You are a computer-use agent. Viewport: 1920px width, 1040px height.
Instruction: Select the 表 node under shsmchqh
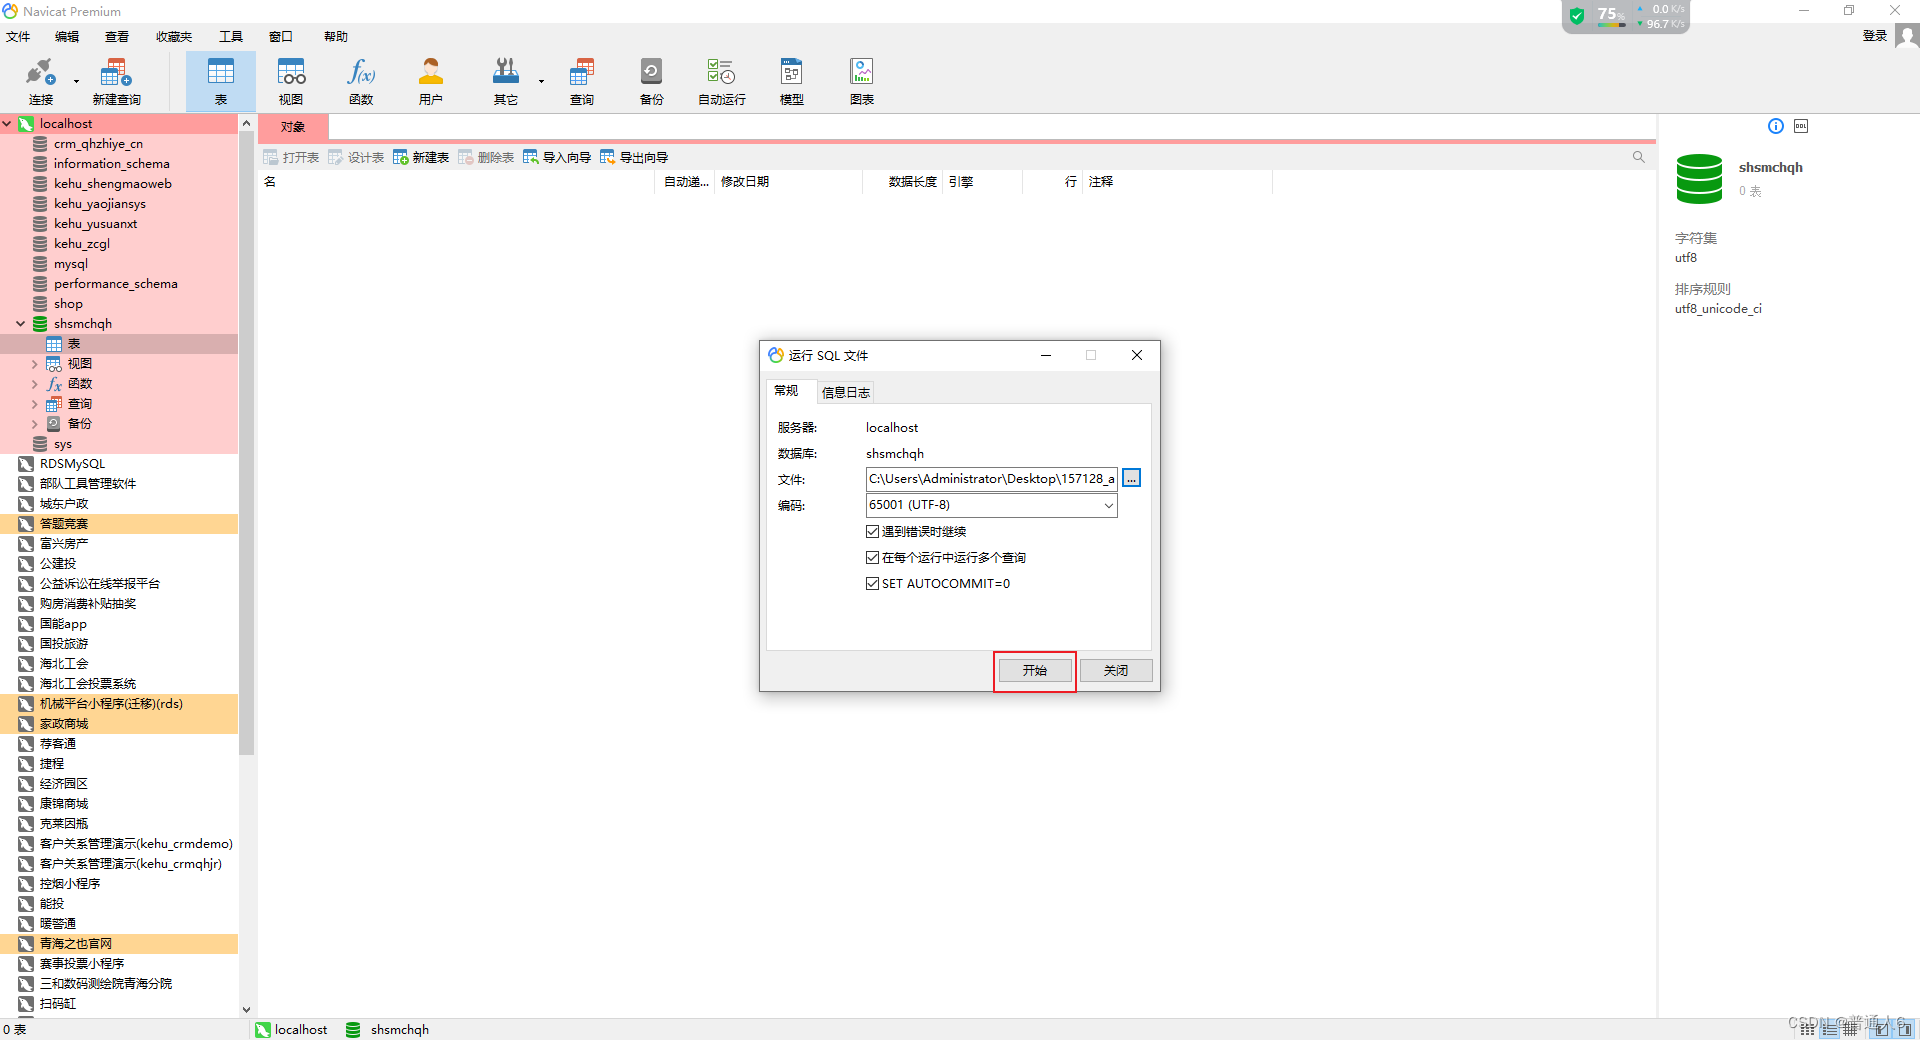[x=74, y=344]
